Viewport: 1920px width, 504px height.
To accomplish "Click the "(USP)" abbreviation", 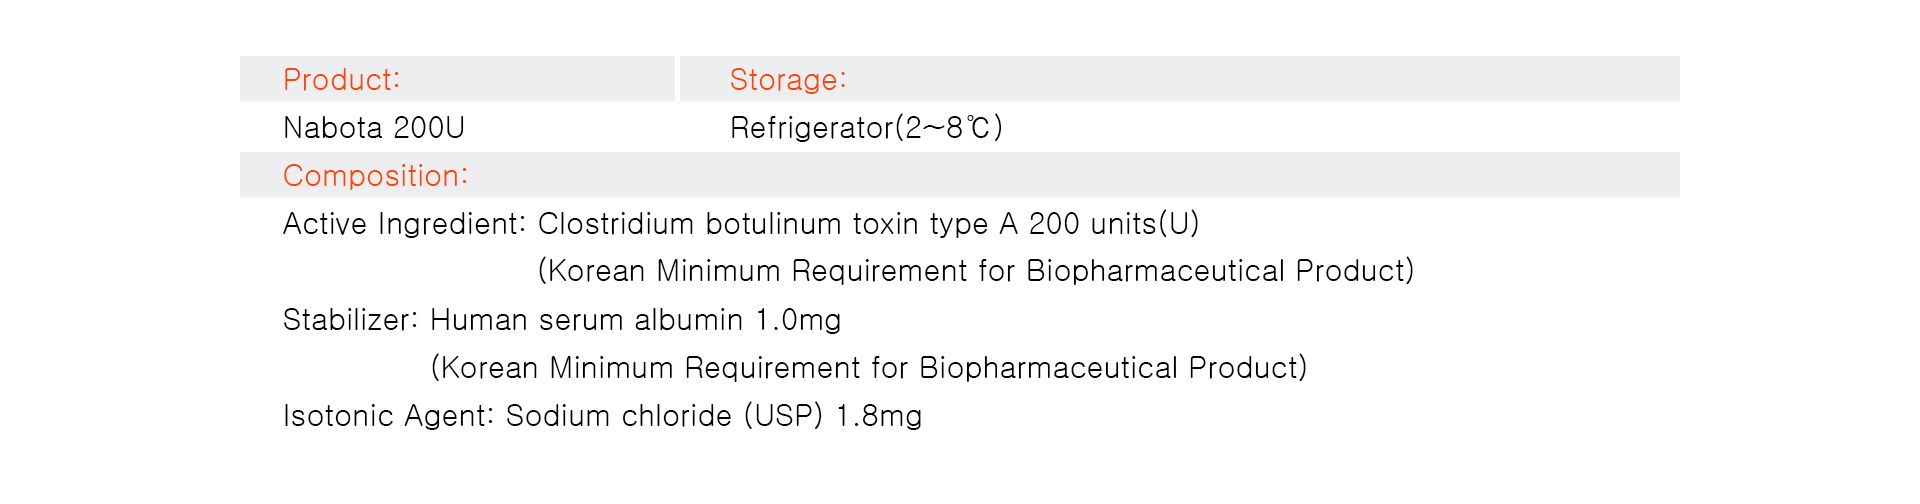I will (783, 416).
